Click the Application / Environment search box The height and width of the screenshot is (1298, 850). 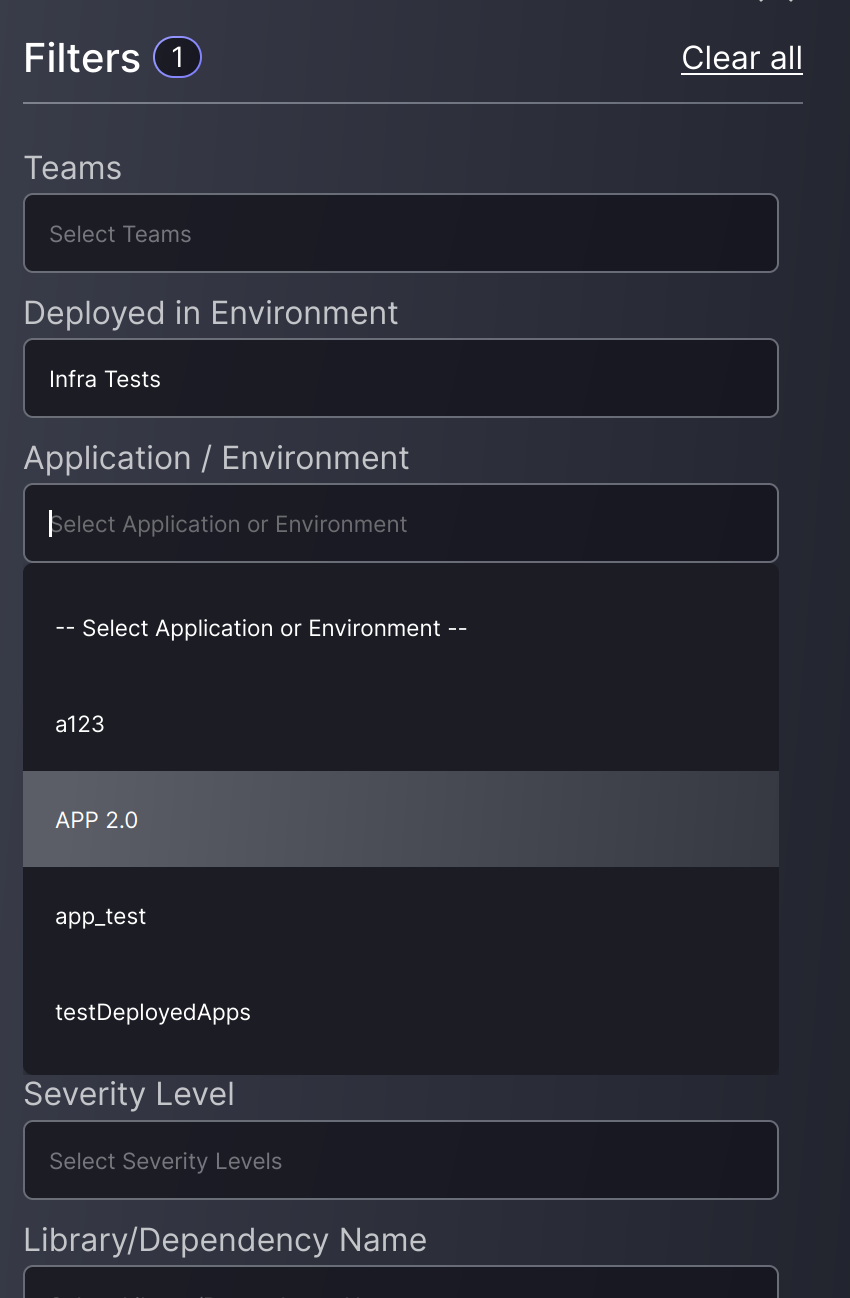click(x=400, y=523)
